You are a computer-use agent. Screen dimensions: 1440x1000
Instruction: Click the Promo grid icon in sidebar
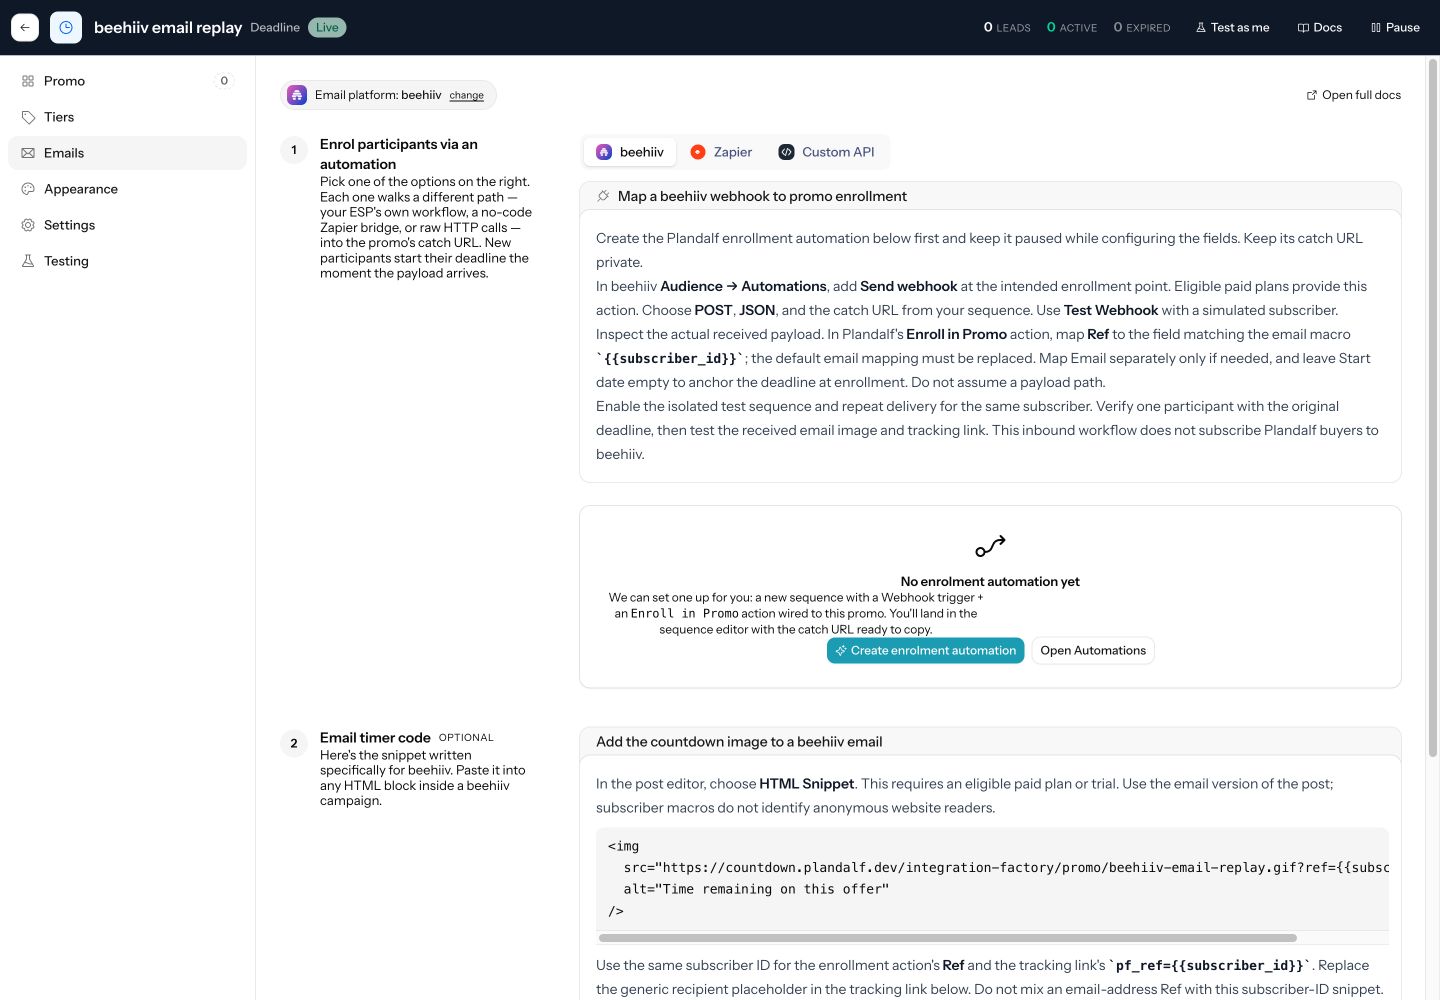click(x=28, y=81)
